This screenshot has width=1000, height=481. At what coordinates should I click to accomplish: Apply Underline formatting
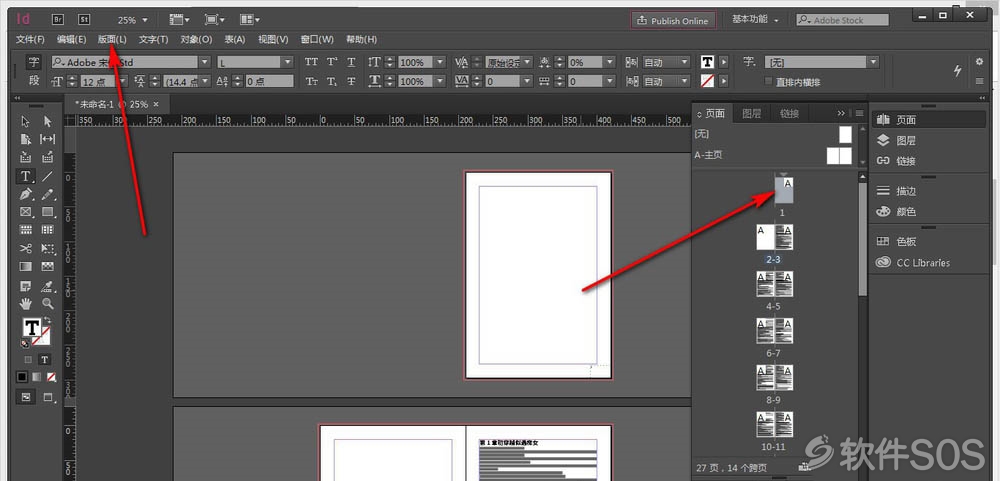pos(351,63)
